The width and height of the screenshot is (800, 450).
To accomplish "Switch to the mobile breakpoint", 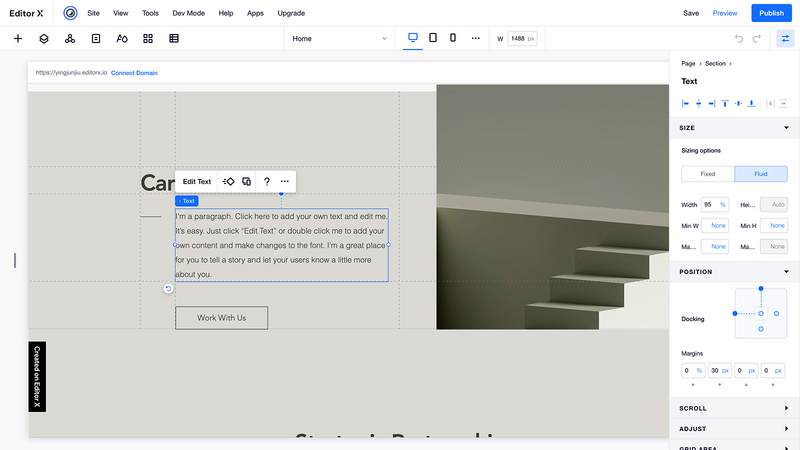I will pyautogui.click(x=453, y=38).
